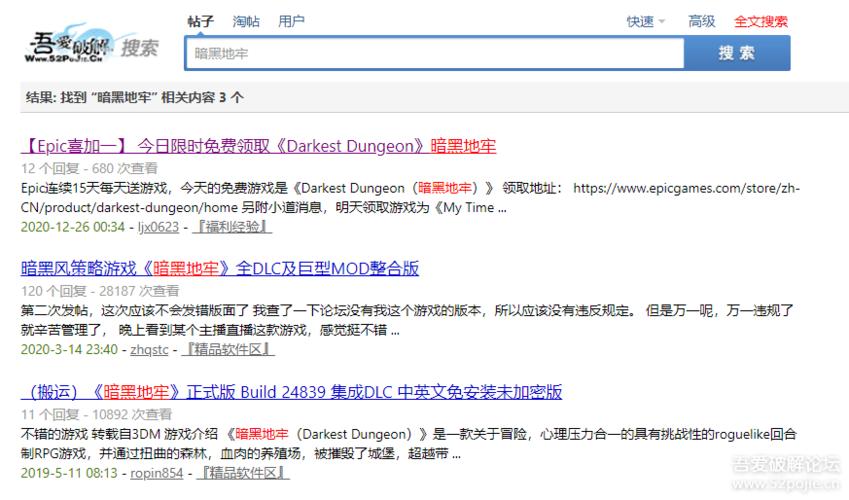
Task: Click the date 2019-5-11 08:13
Action: [69, 473]
